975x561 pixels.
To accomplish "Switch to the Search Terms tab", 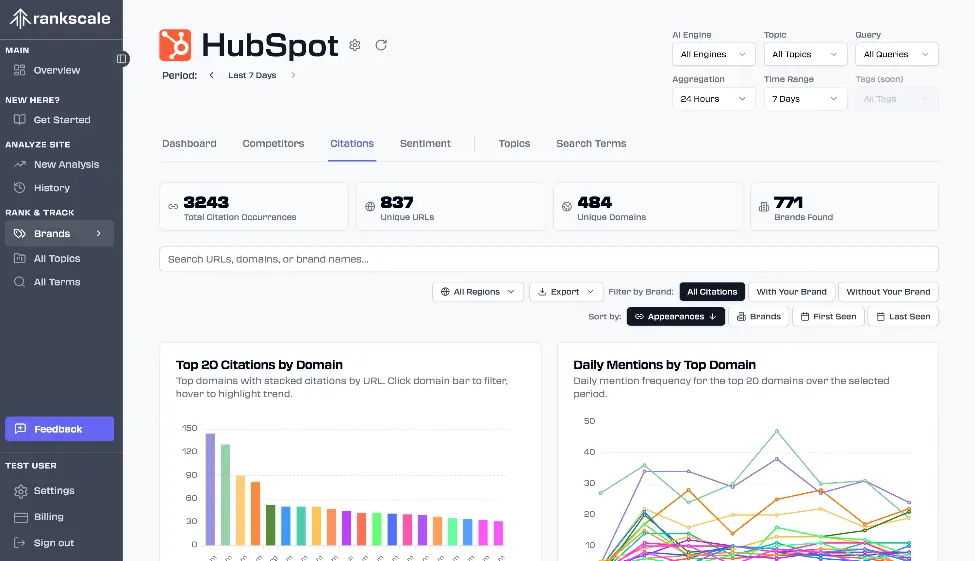I will pyautogui.click(x=591, y=144).
